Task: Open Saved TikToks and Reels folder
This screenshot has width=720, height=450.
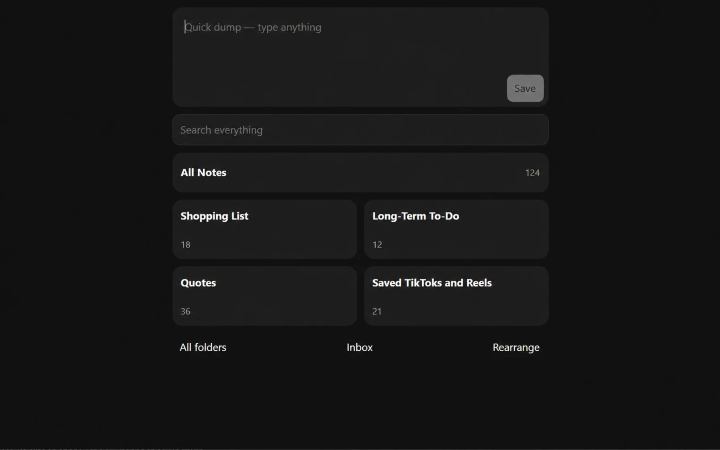Action: click(x=456, y=296)
